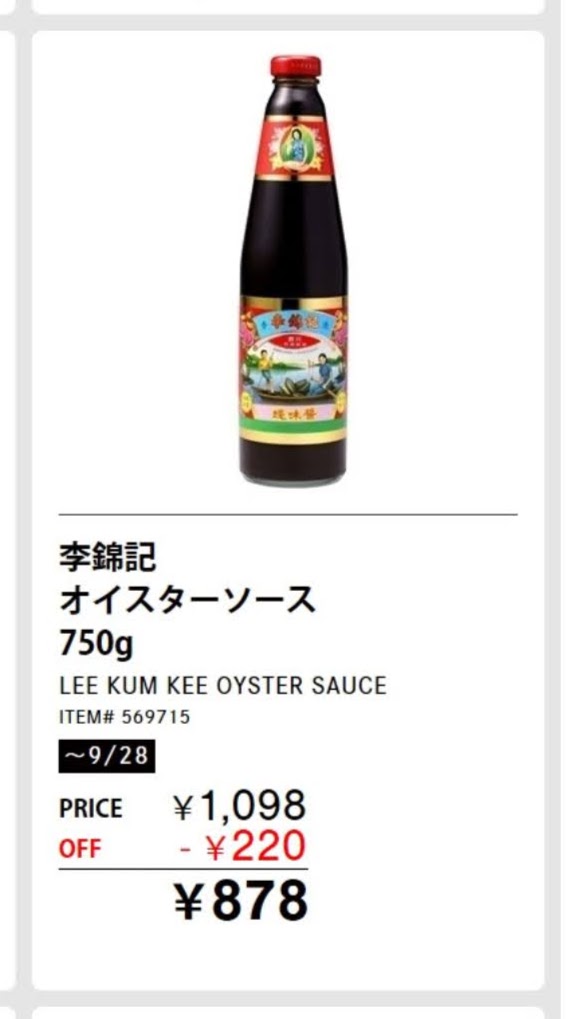Click the dark sauce bottle body above the label
This screenshot has width=581, height=1019.
point(294,238)
